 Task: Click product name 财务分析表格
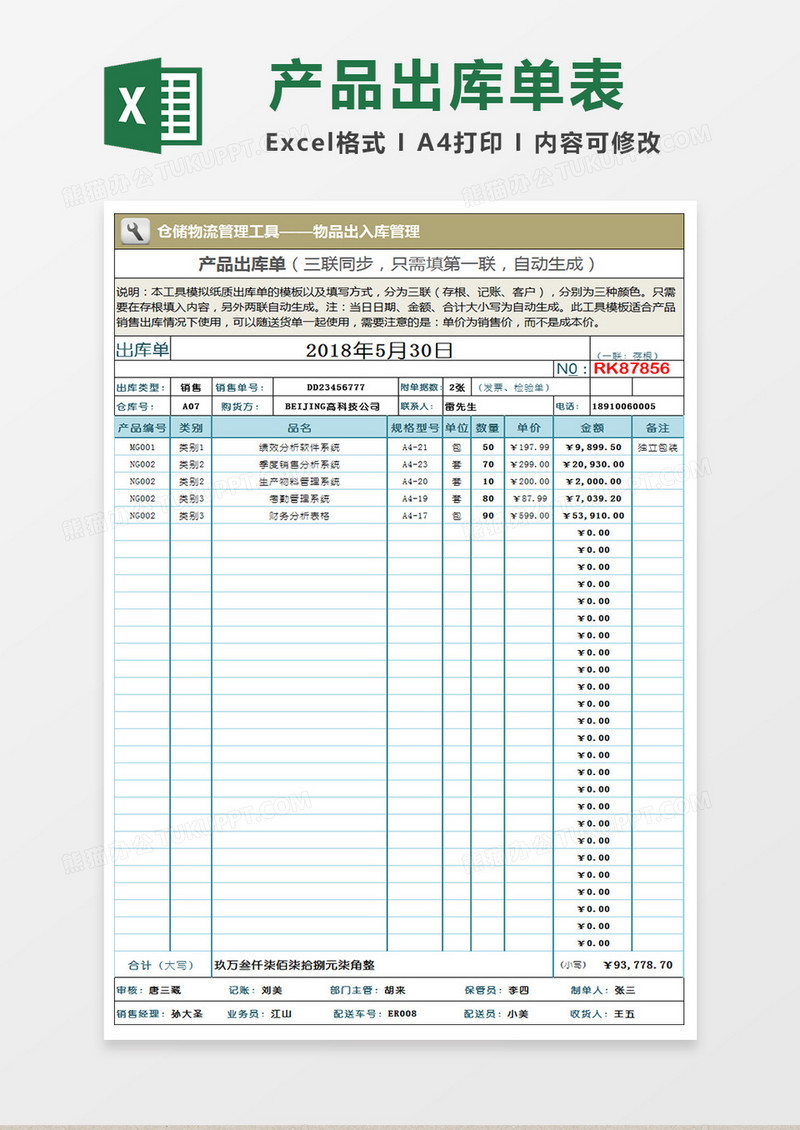[x=299, y=516]
